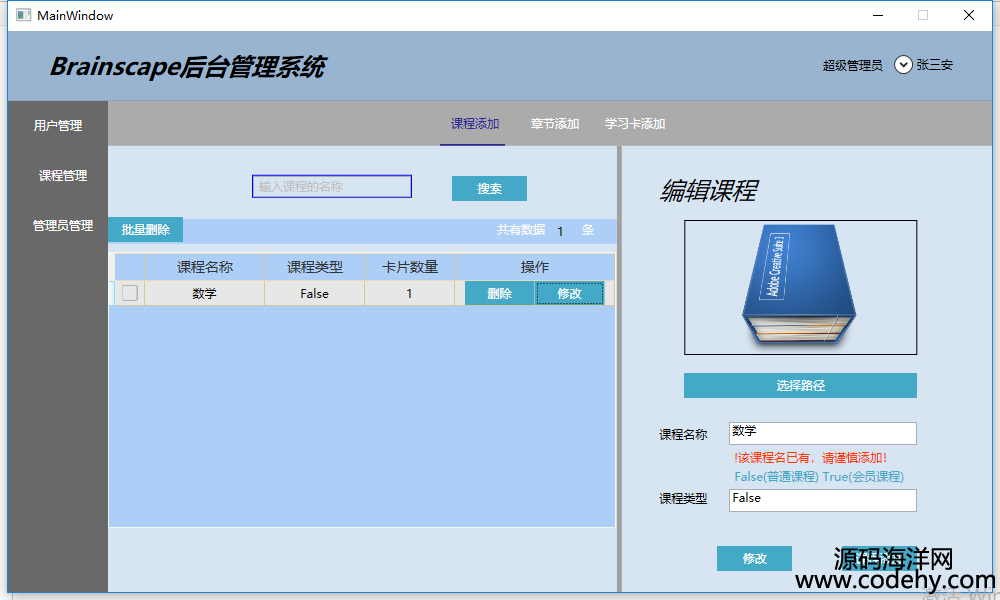Select the False cell in the table
The image size is (1000, 600).
point(314,293)
